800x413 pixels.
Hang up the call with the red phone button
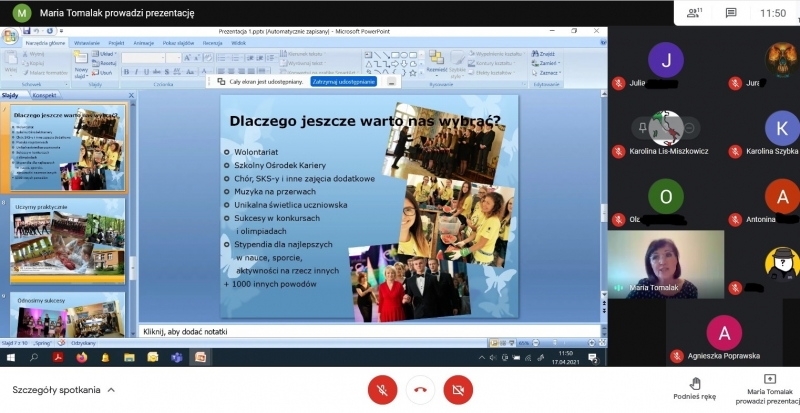420,390
